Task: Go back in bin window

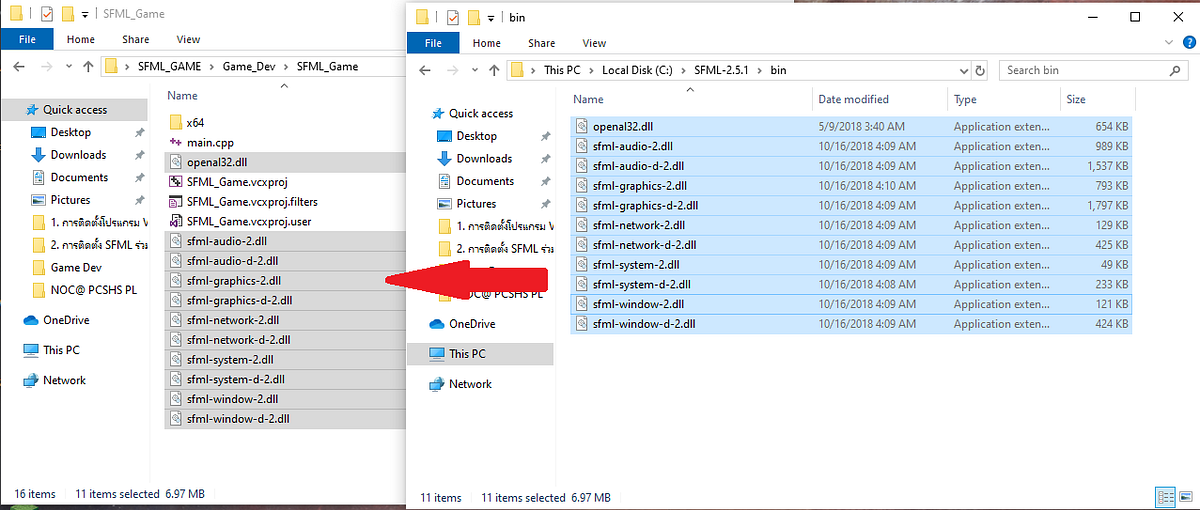Action: pyautogui.click(x=425, y=70)
